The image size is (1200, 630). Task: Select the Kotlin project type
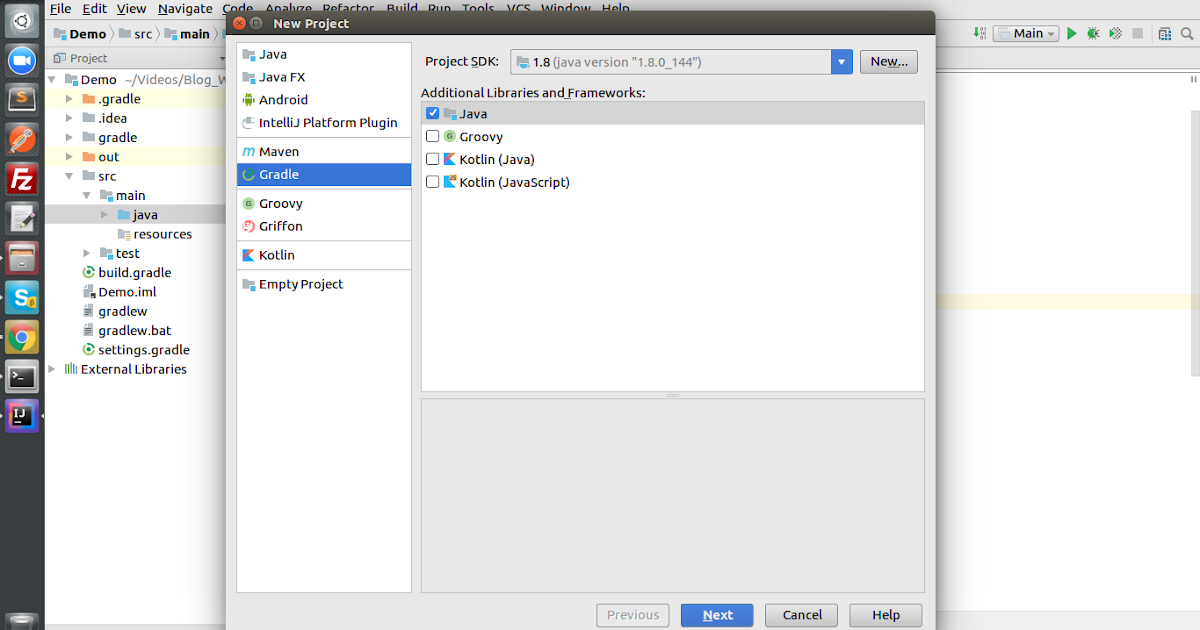pos(324,255)
